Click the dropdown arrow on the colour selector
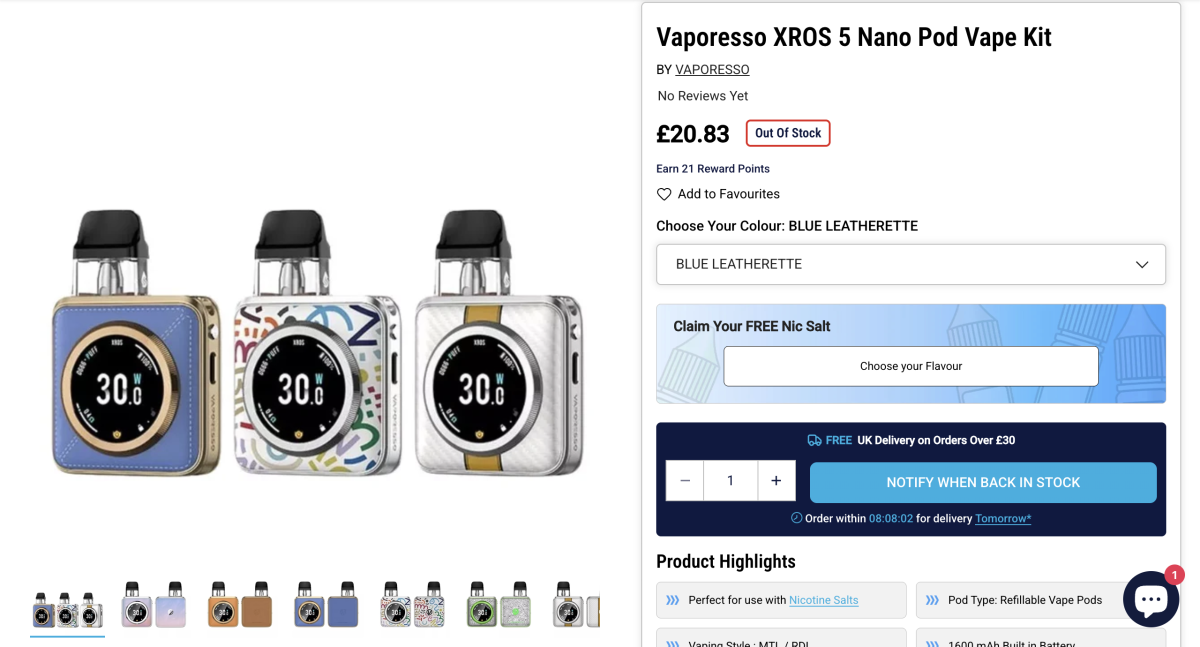The width and height of the screenshot is (1200, 647). [1142, 264]
